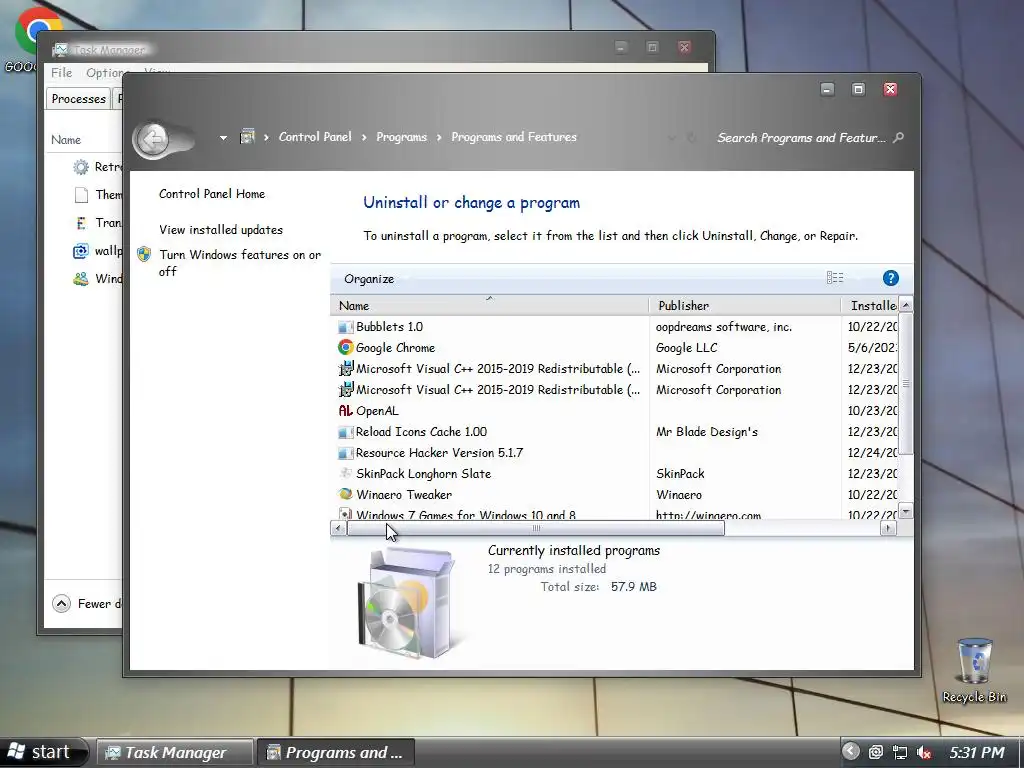Sort by Name column in Task Manager
The image size is (1024, 768).
click(66, 140)
